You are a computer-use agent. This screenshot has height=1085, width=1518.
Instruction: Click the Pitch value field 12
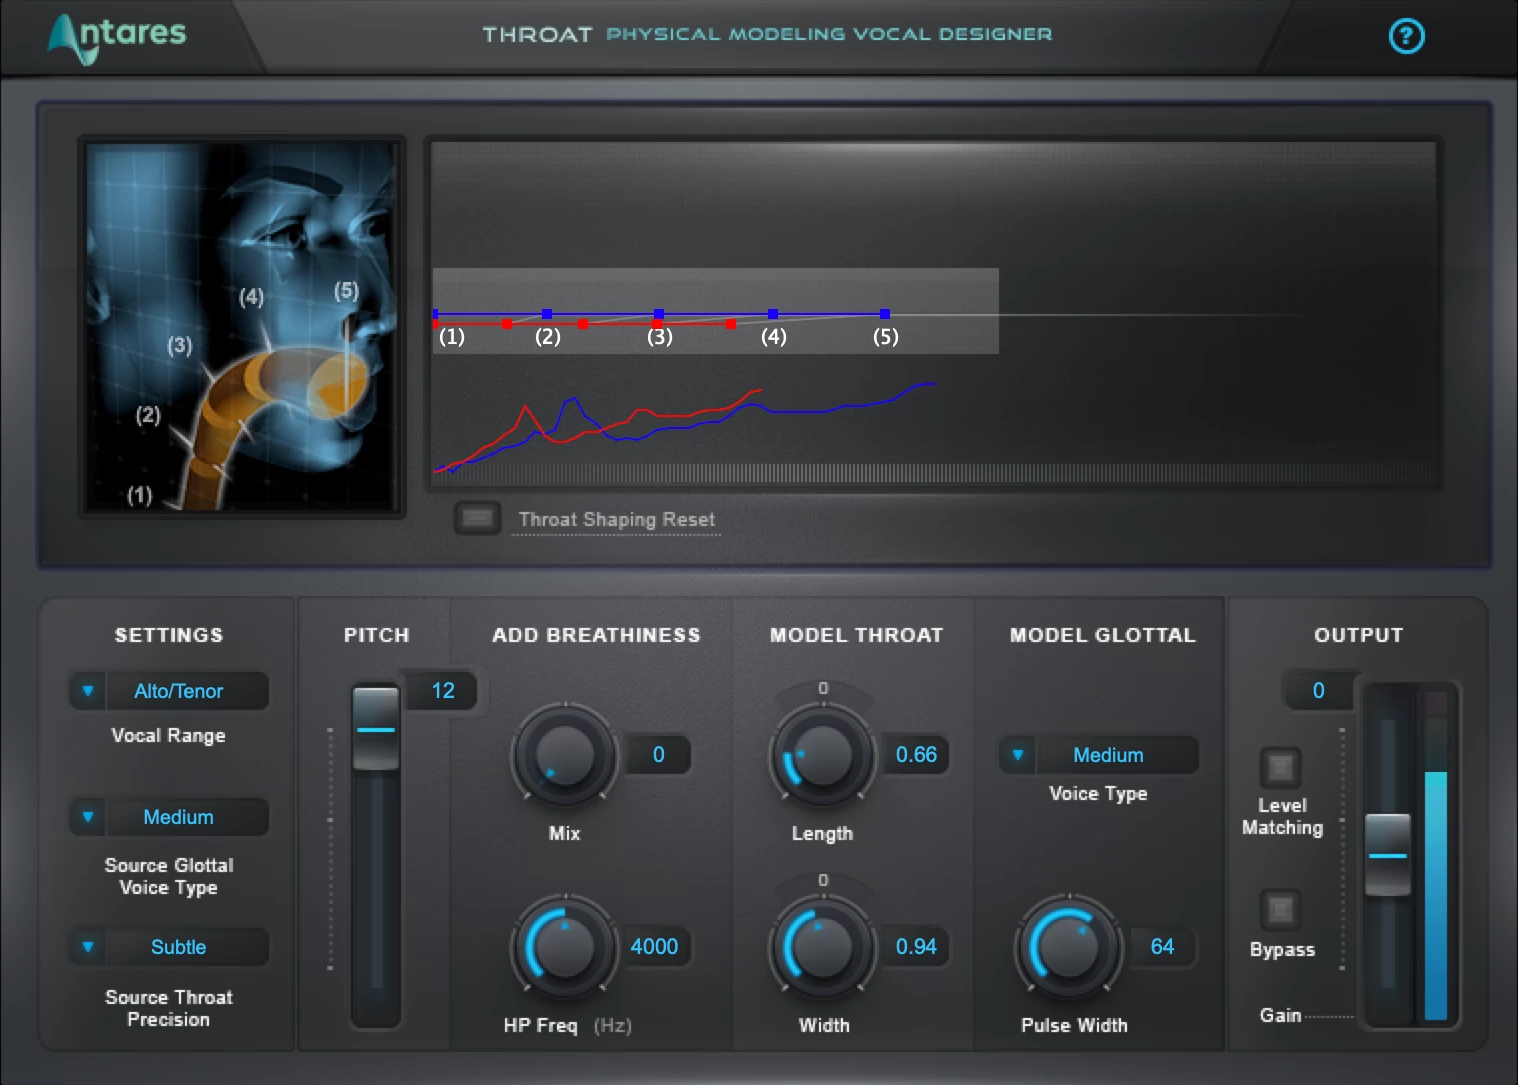[x=443, y=691]
